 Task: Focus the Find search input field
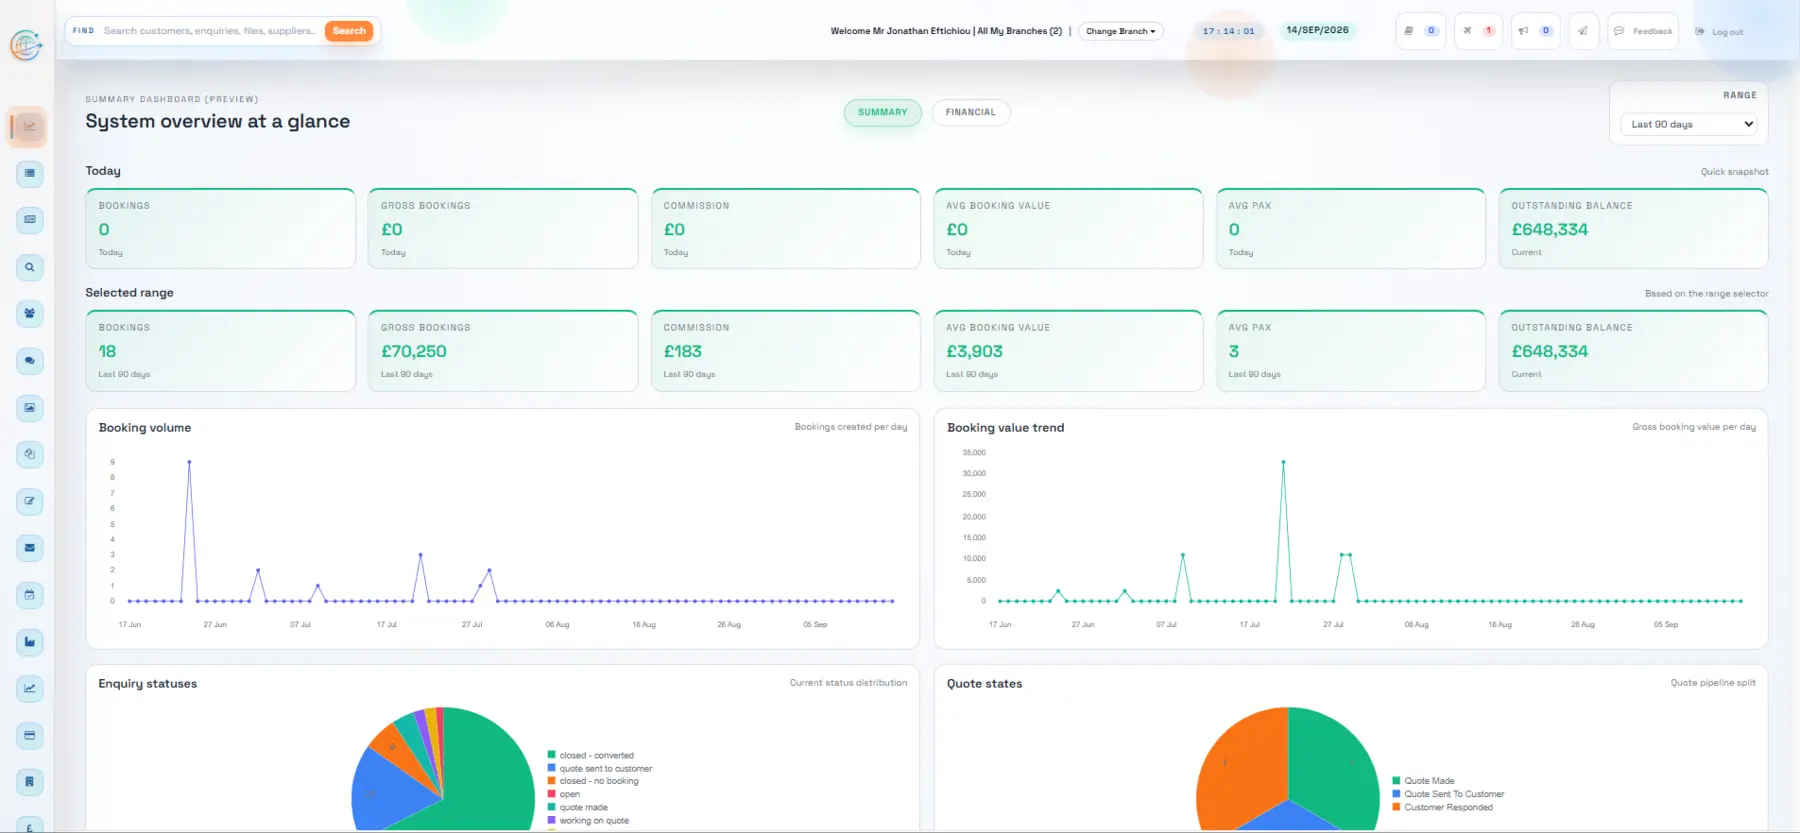(x=210, y=31)
